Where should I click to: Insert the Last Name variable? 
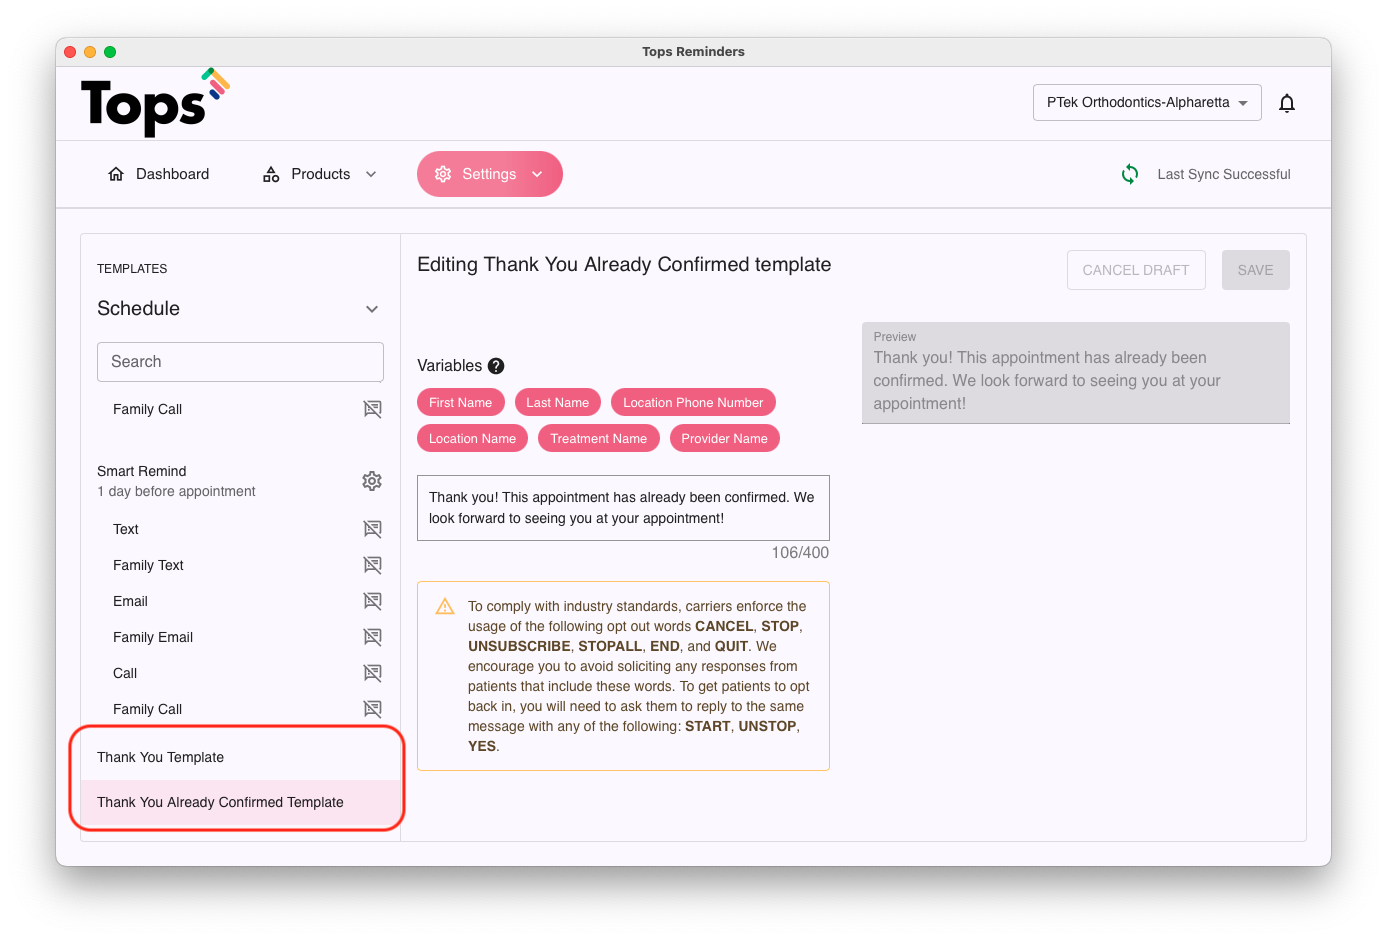[x=557, y=402]
